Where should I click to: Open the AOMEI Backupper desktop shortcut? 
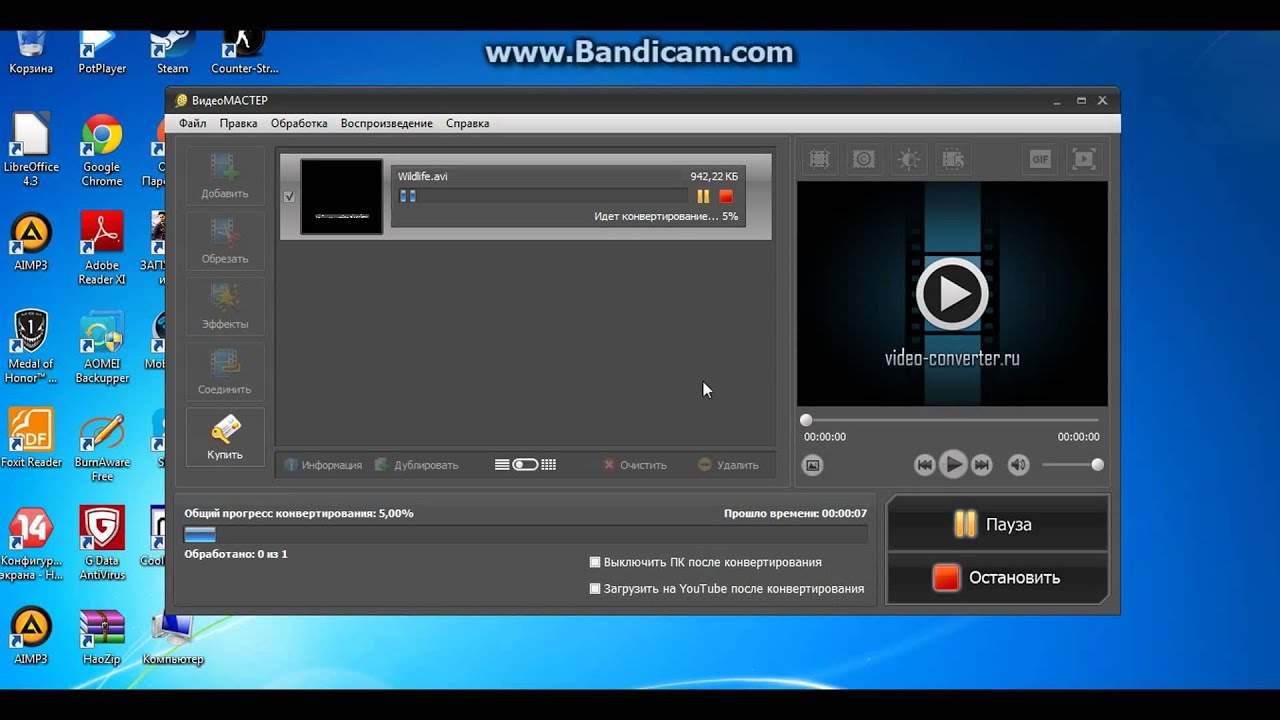[102, 348]
